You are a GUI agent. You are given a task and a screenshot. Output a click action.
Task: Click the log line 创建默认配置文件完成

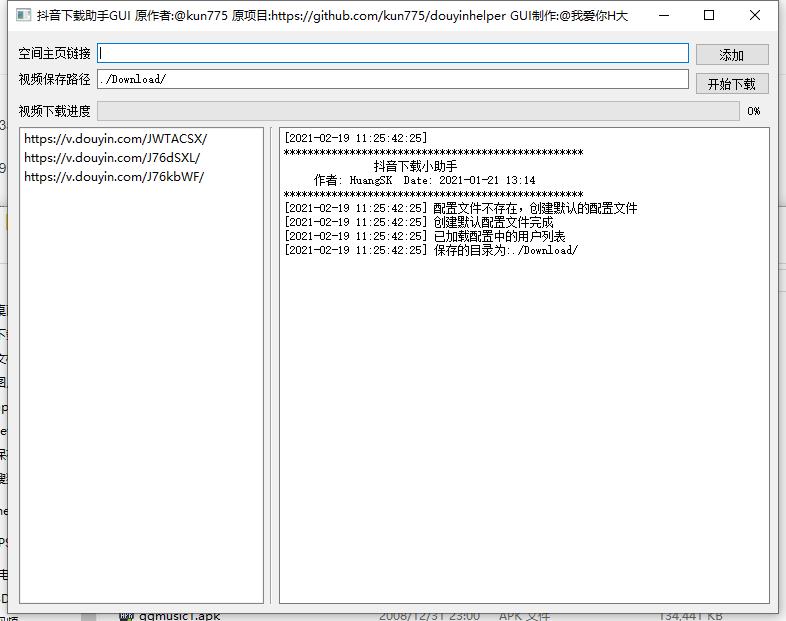pyautogui.click(x=419, y=222)
